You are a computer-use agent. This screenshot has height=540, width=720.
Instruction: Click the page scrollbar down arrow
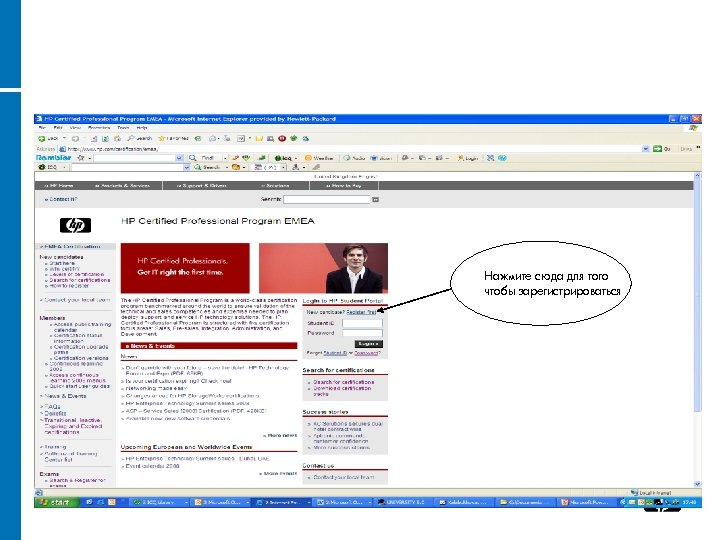[x=698, y=484]
